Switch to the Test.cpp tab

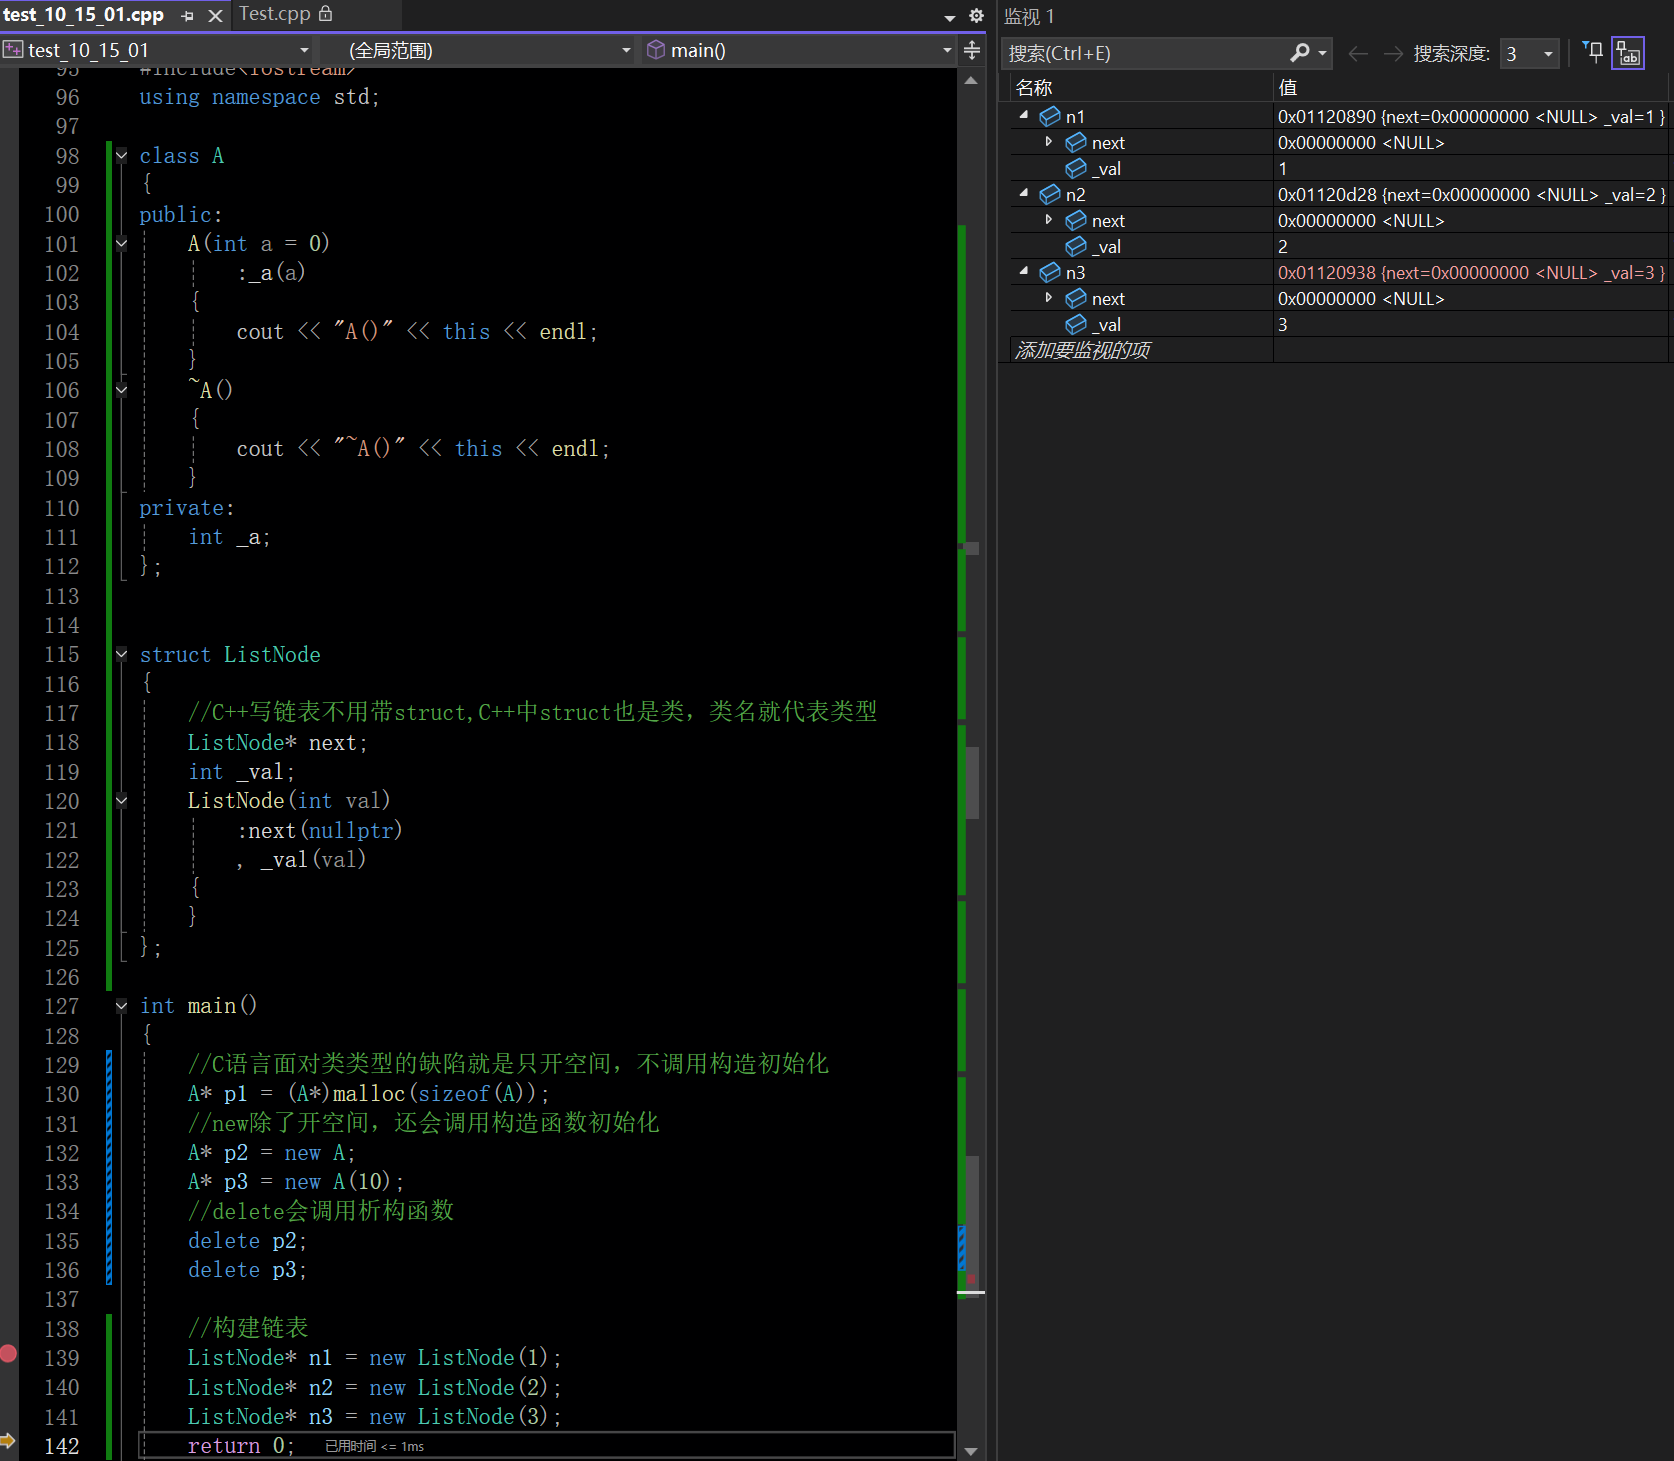[275, 14]
